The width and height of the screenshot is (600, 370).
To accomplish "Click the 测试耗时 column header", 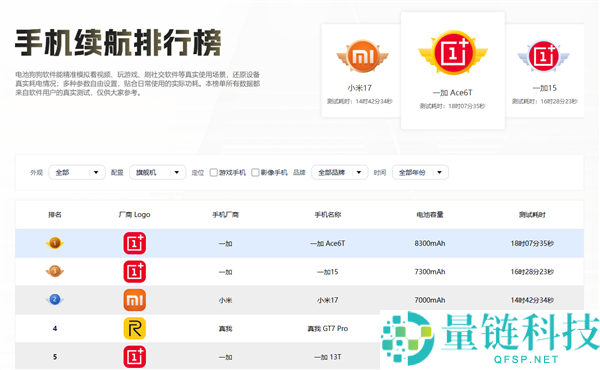I will (532, 215).
